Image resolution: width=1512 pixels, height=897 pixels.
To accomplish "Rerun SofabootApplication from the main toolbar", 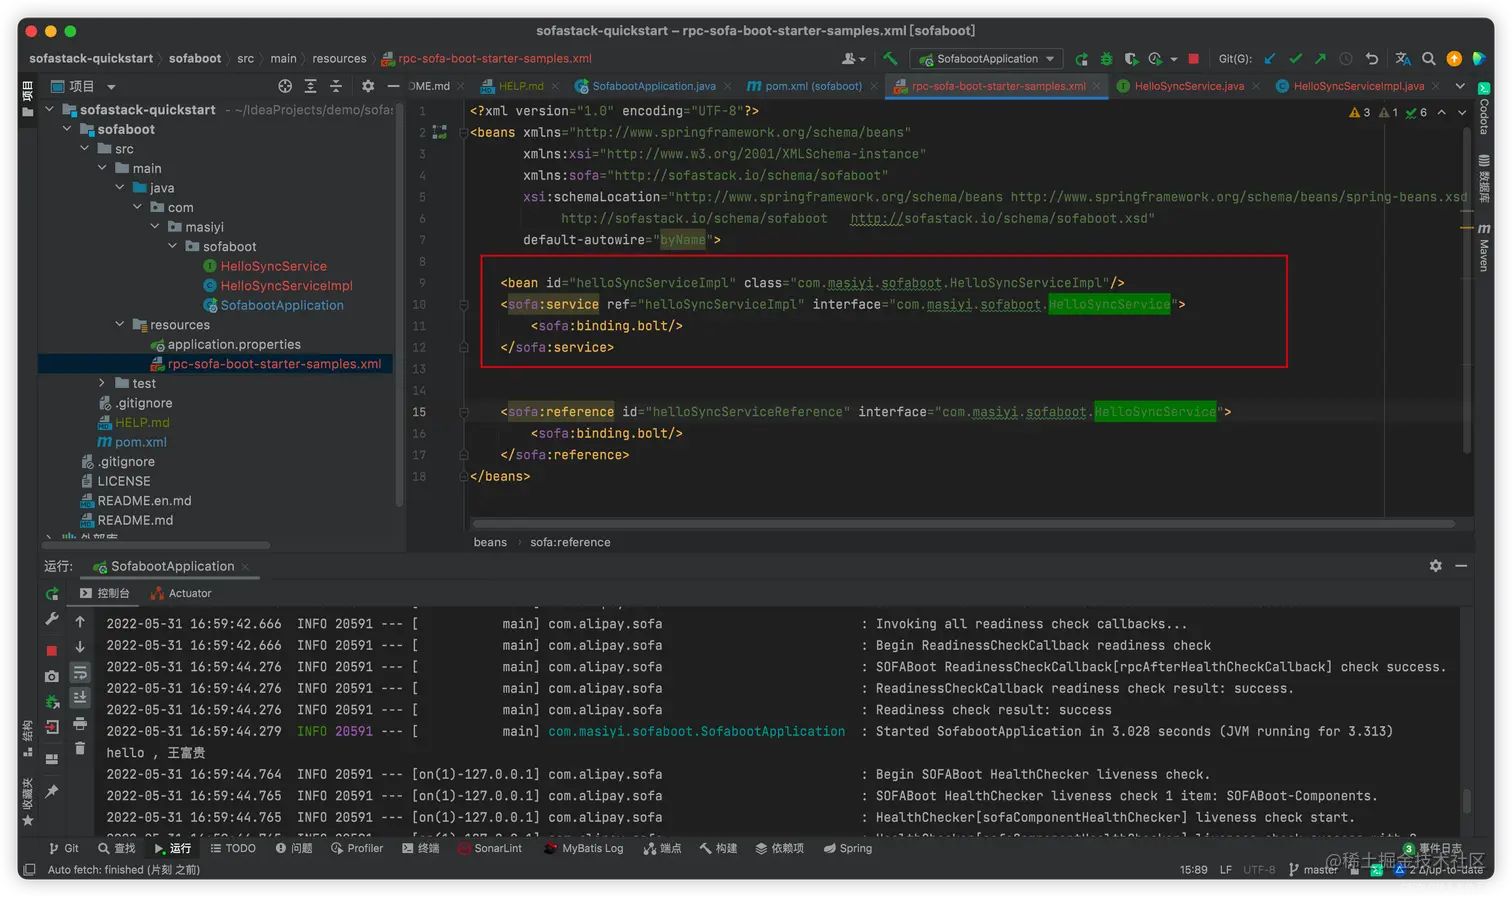I will (x=1081, y=59).
